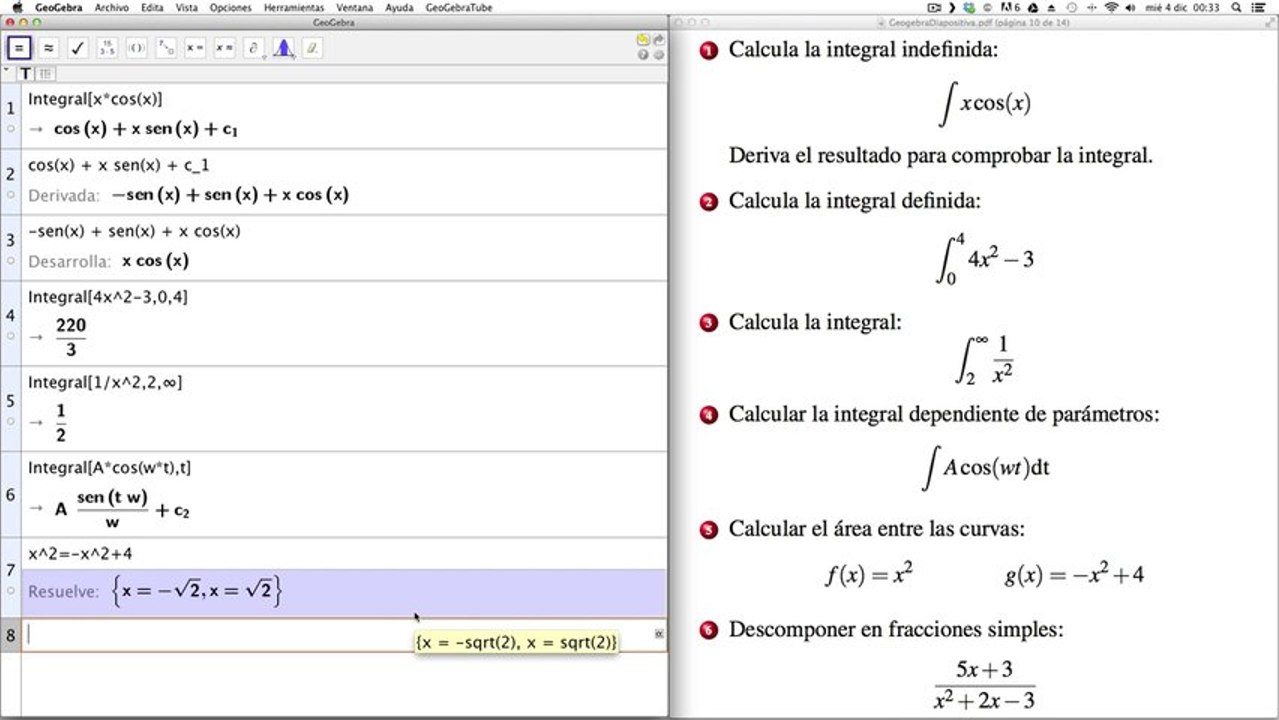Toggle the text mode T button

point(26,74)
